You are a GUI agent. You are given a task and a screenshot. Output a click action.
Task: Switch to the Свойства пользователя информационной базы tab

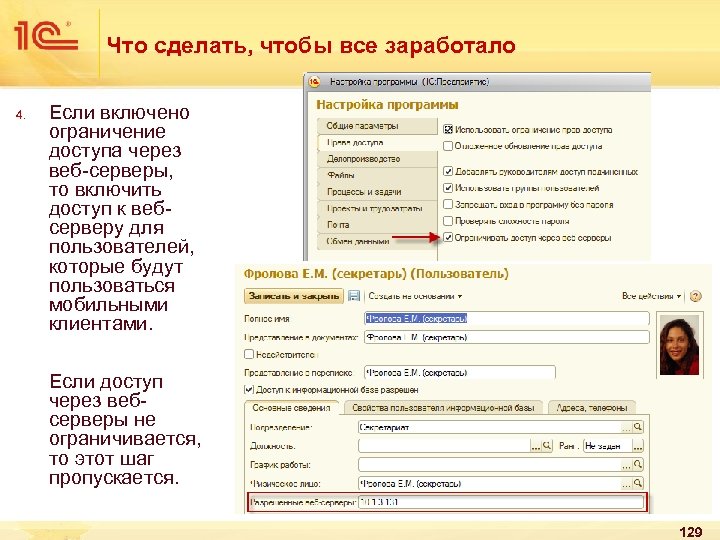pos(443,408)
